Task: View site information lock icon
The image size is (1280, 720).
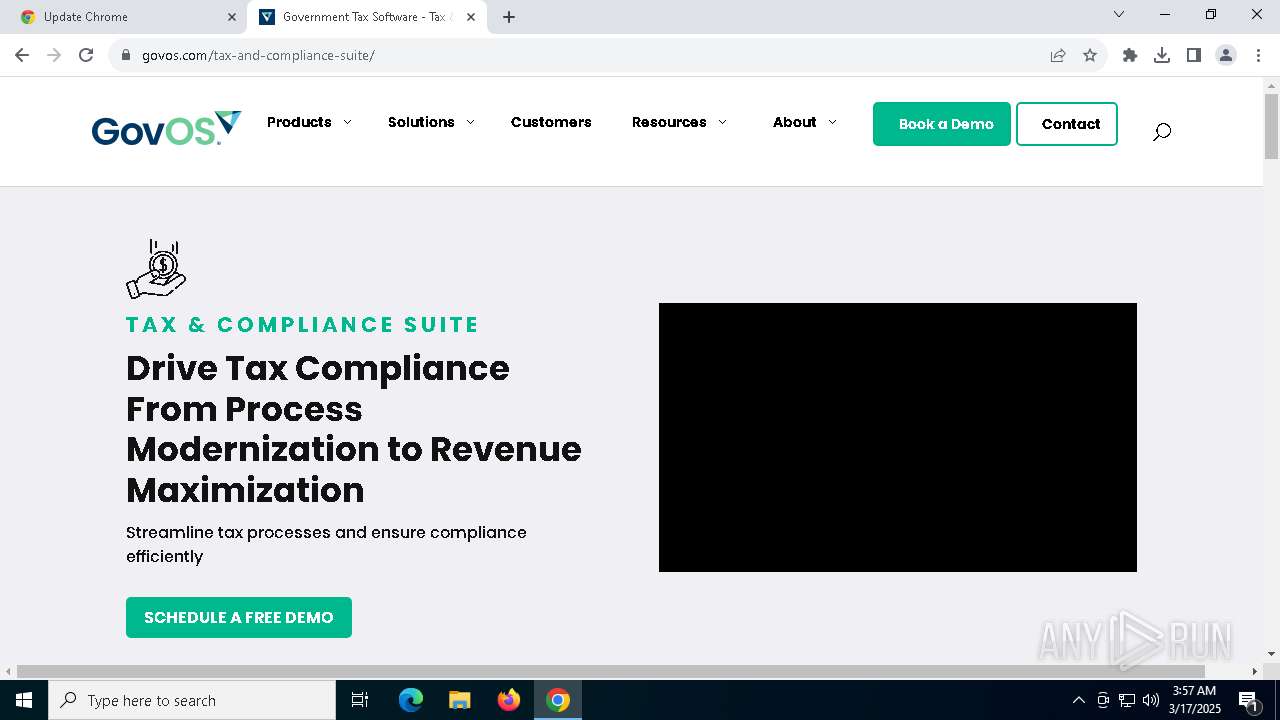Action: coord(126,55)
